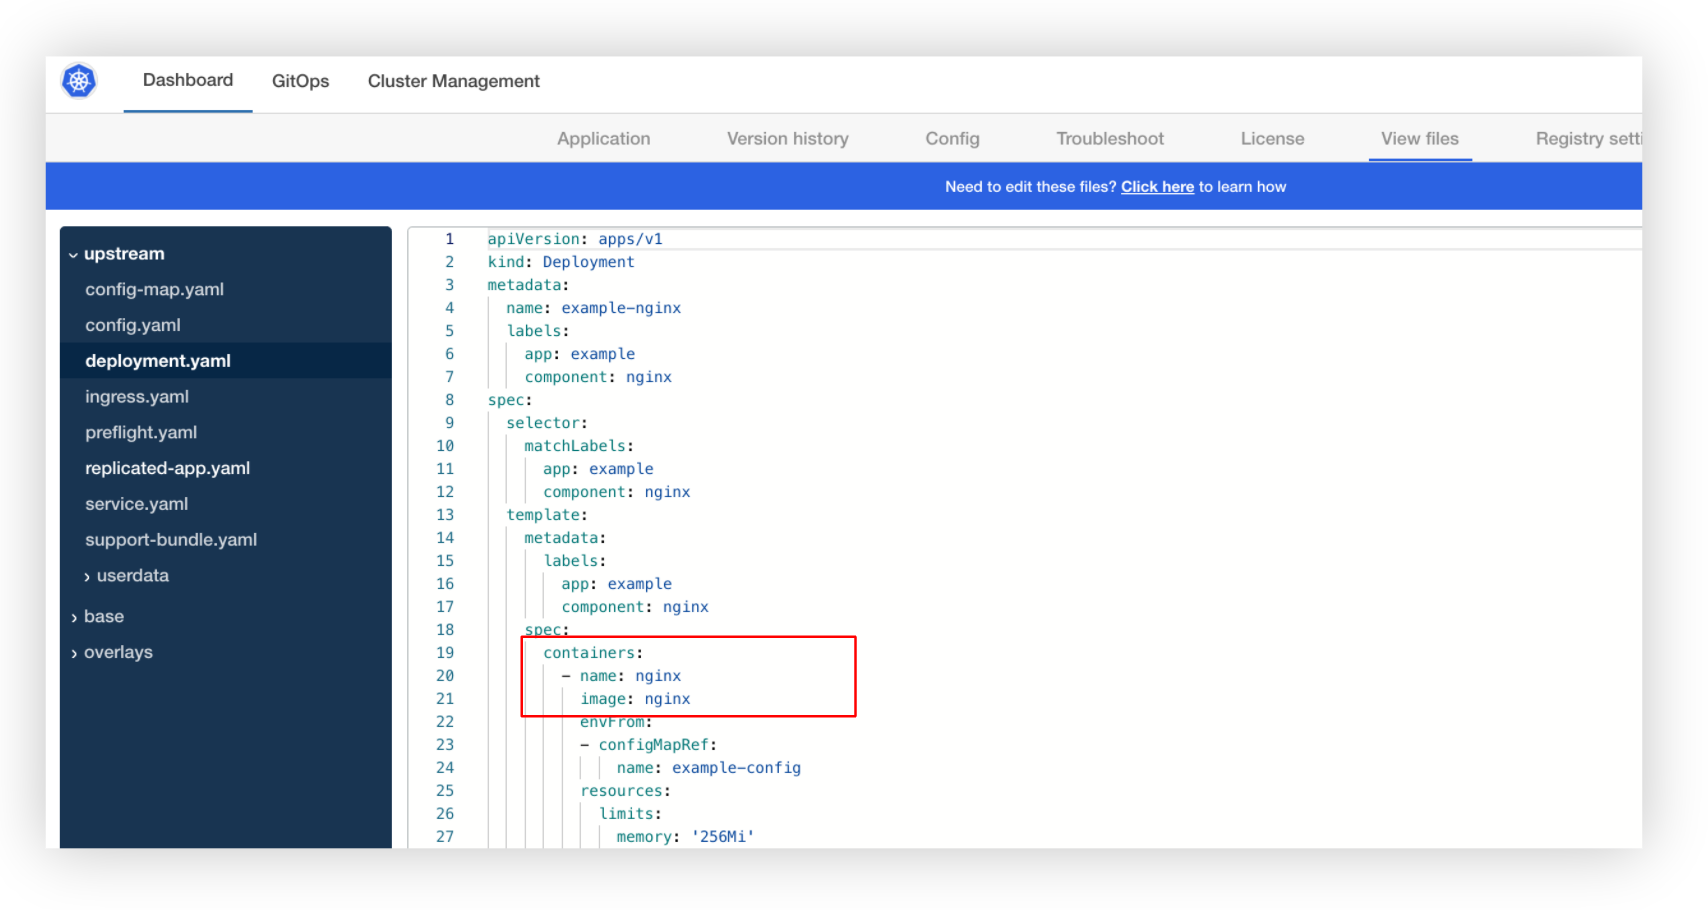Click here to learn how to edit files
The width and height of the screenshot is (1708, 910).
click(1157, 186)
